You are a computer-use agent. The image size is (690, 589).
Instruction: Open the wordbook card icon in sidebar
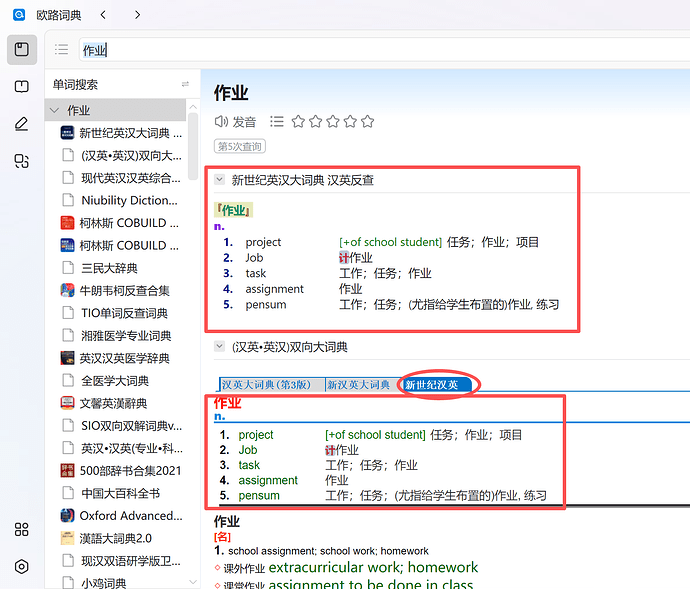tap(21, 87)
